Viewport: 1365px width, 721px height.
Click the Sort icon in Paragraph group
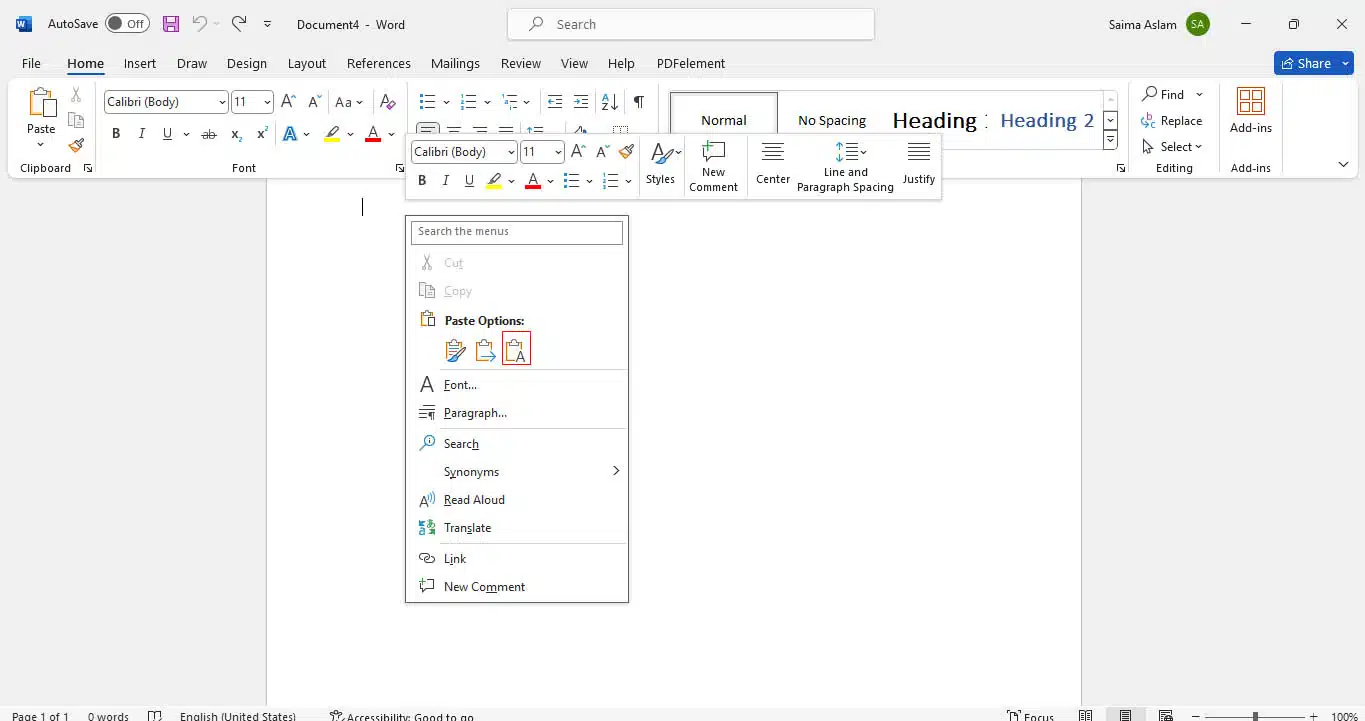pos(610,101)
